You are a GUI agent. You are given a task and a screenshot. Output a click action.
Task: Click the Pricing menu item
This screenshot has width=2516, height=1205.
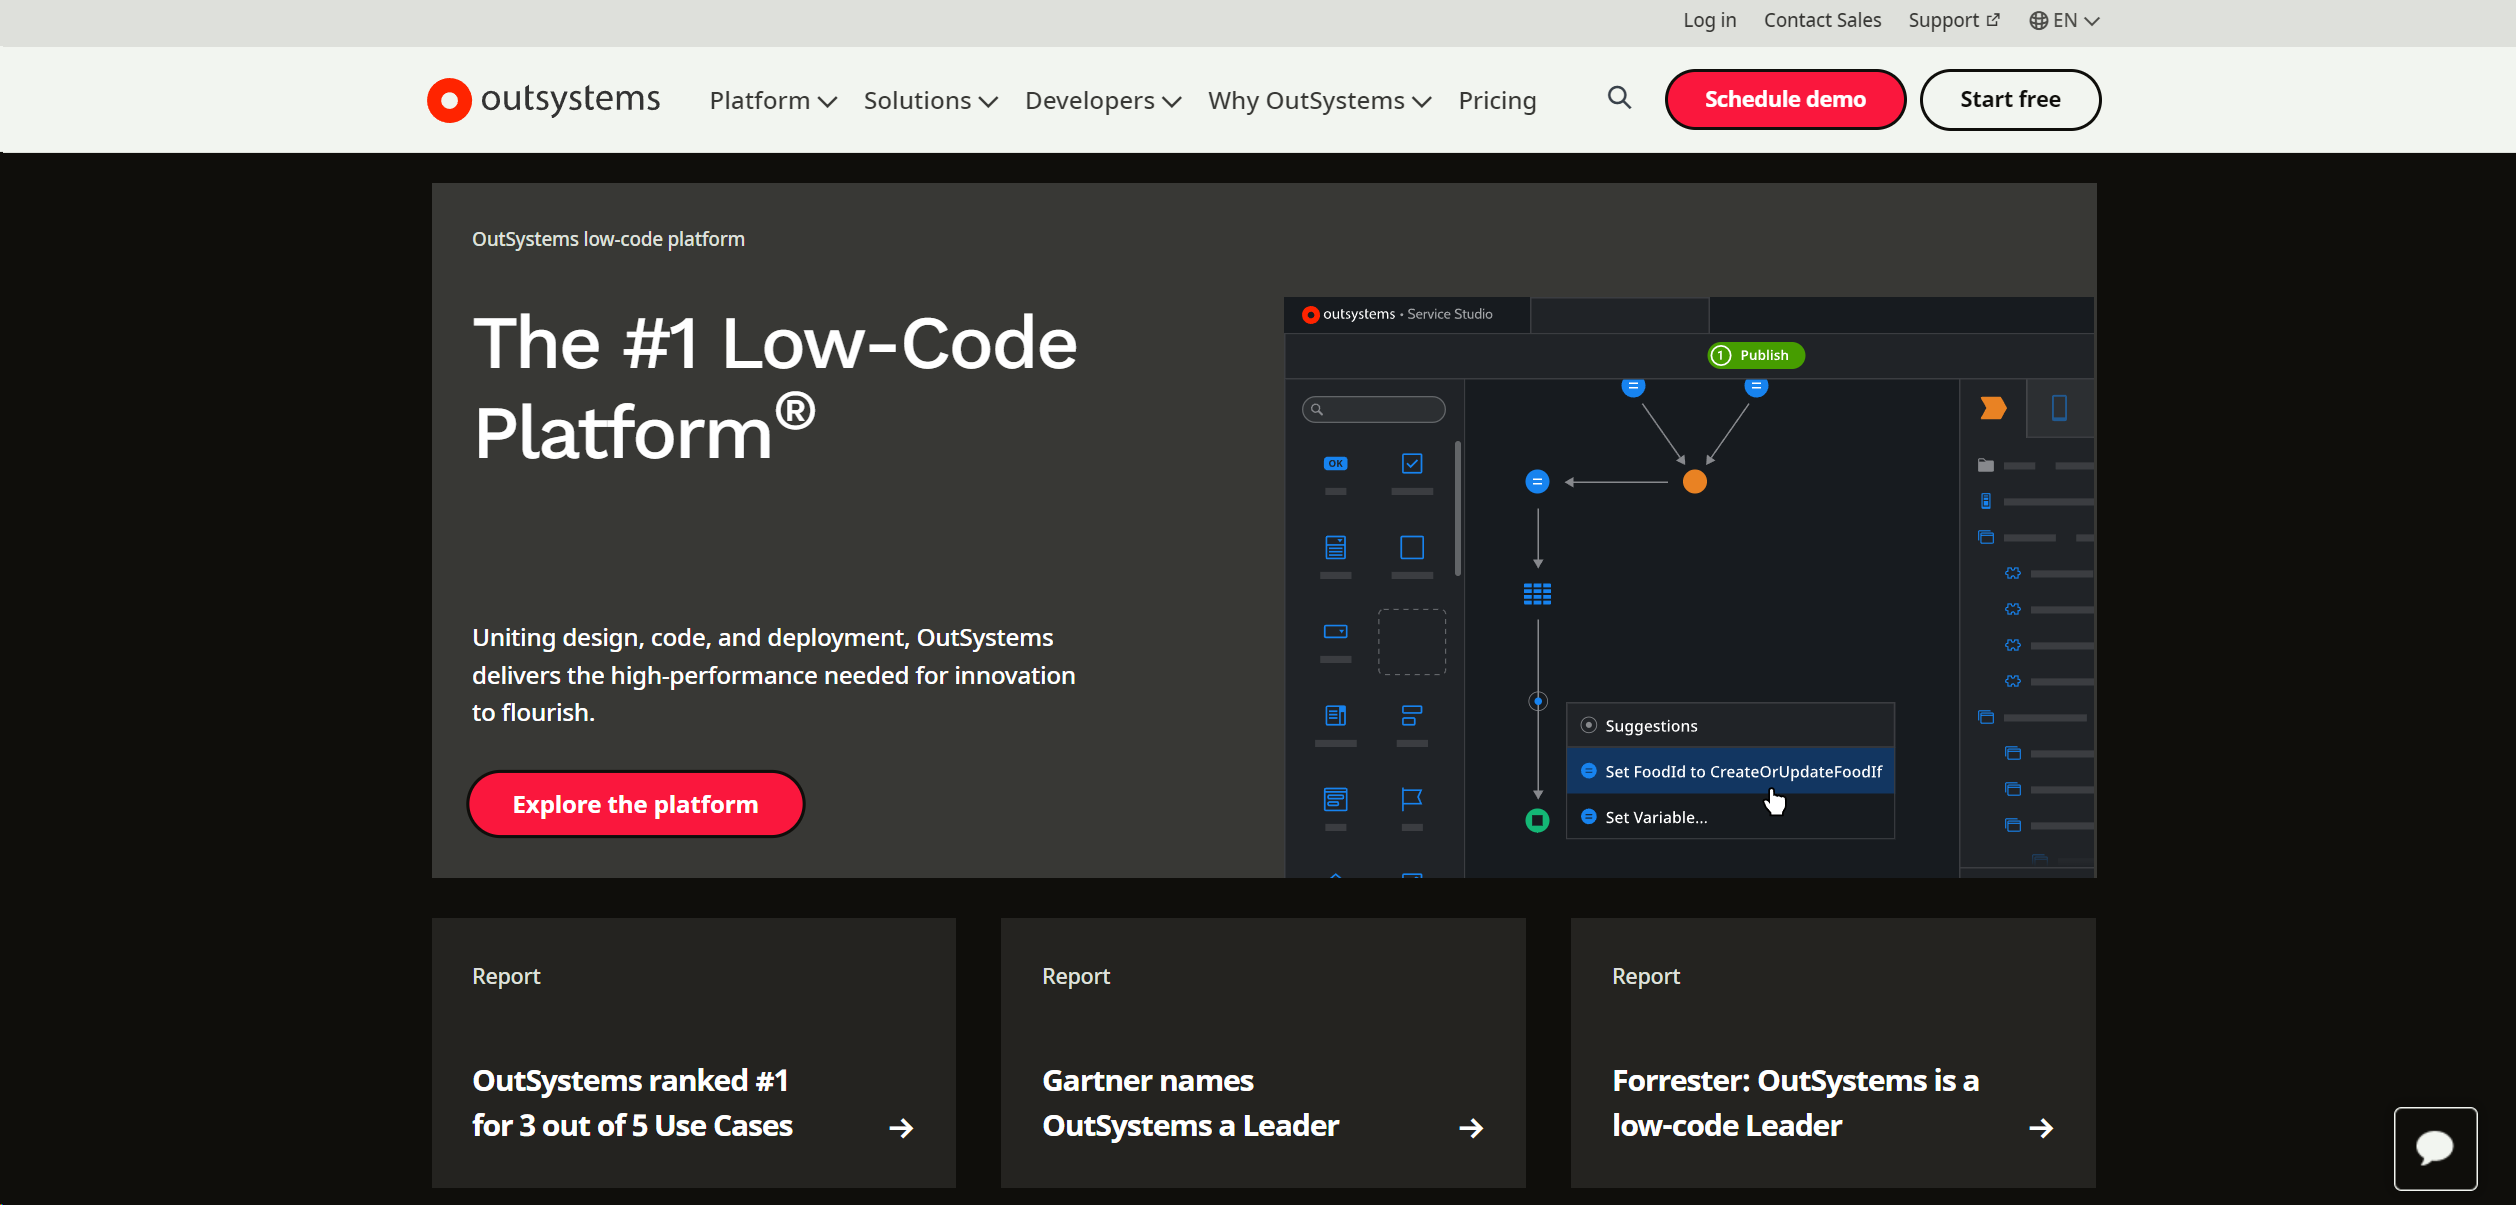1495,99
